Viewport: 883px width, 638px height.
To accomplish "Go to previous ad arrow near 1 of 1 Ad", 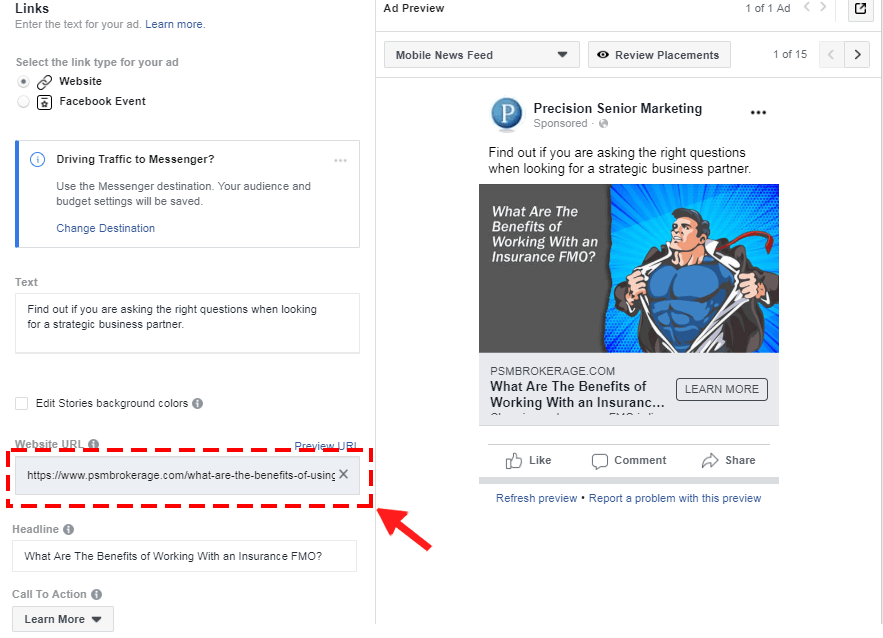I will [807, 7].
